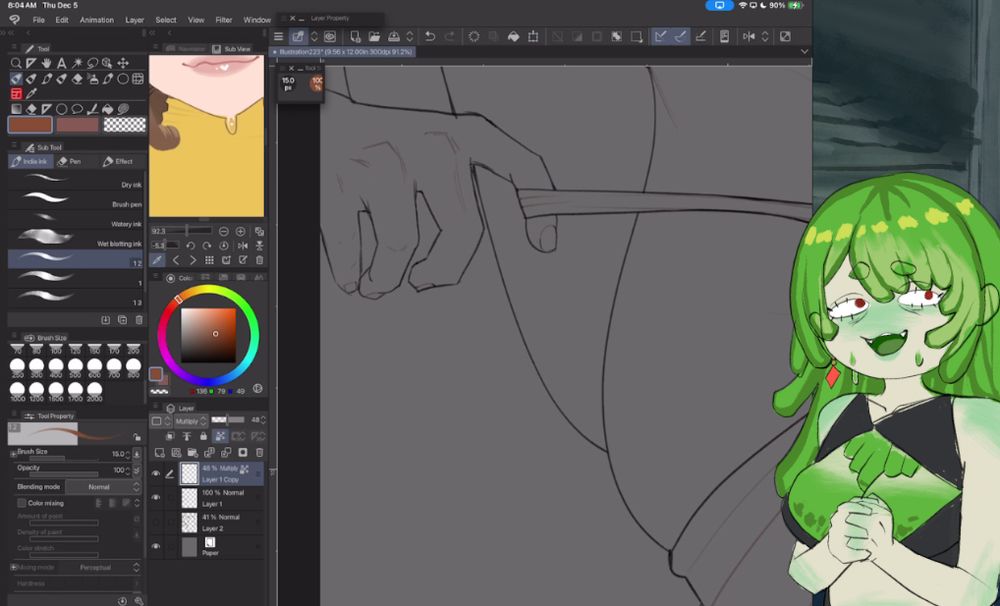This screenshot has height=606, width=1000.
Task: Select the Watery ink sub tool
Action: click(75, 219)
